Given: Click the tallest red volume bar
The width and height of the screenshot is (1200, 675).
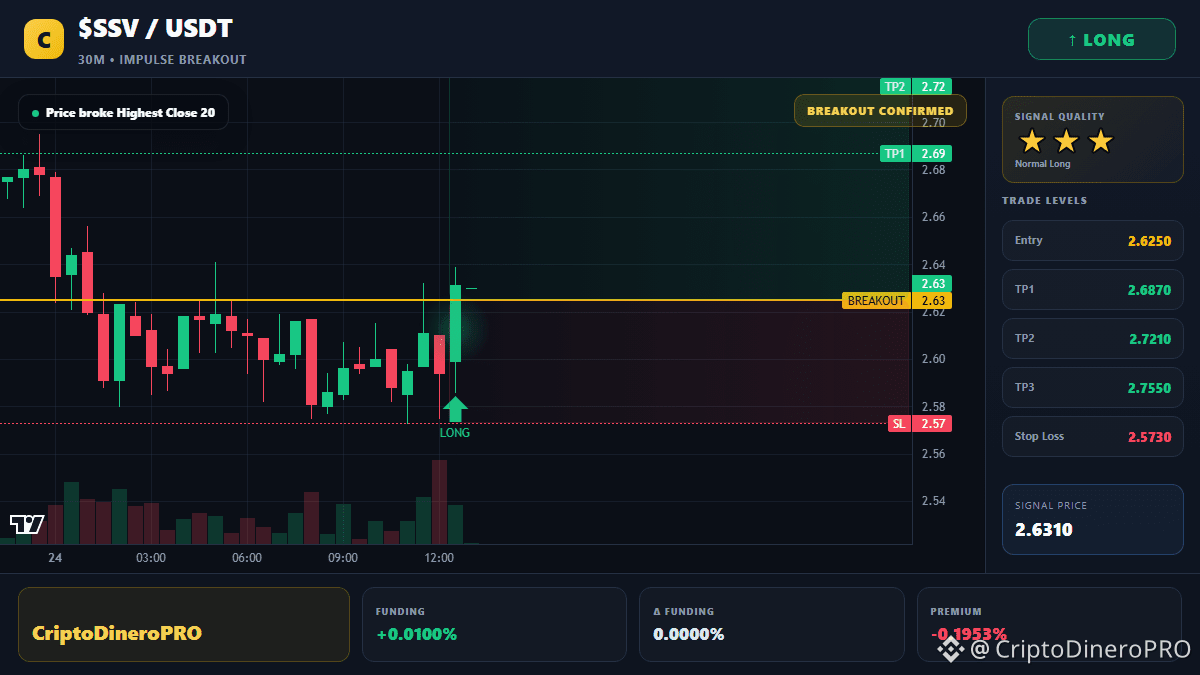Looking at the screenshot, I should point(439,502).
